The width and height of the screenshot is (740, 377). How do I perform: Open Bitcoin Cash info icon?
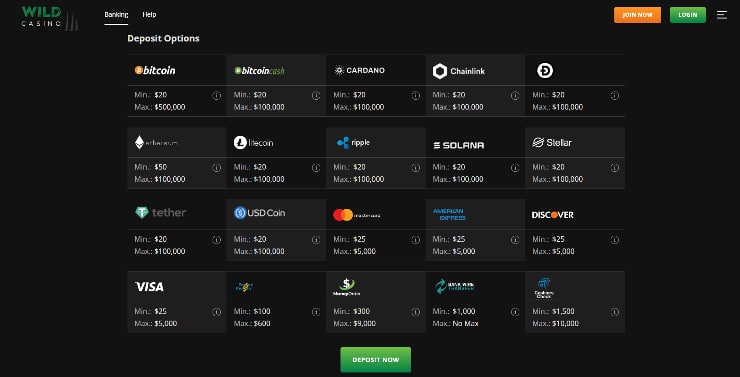(x=316, y=96)
